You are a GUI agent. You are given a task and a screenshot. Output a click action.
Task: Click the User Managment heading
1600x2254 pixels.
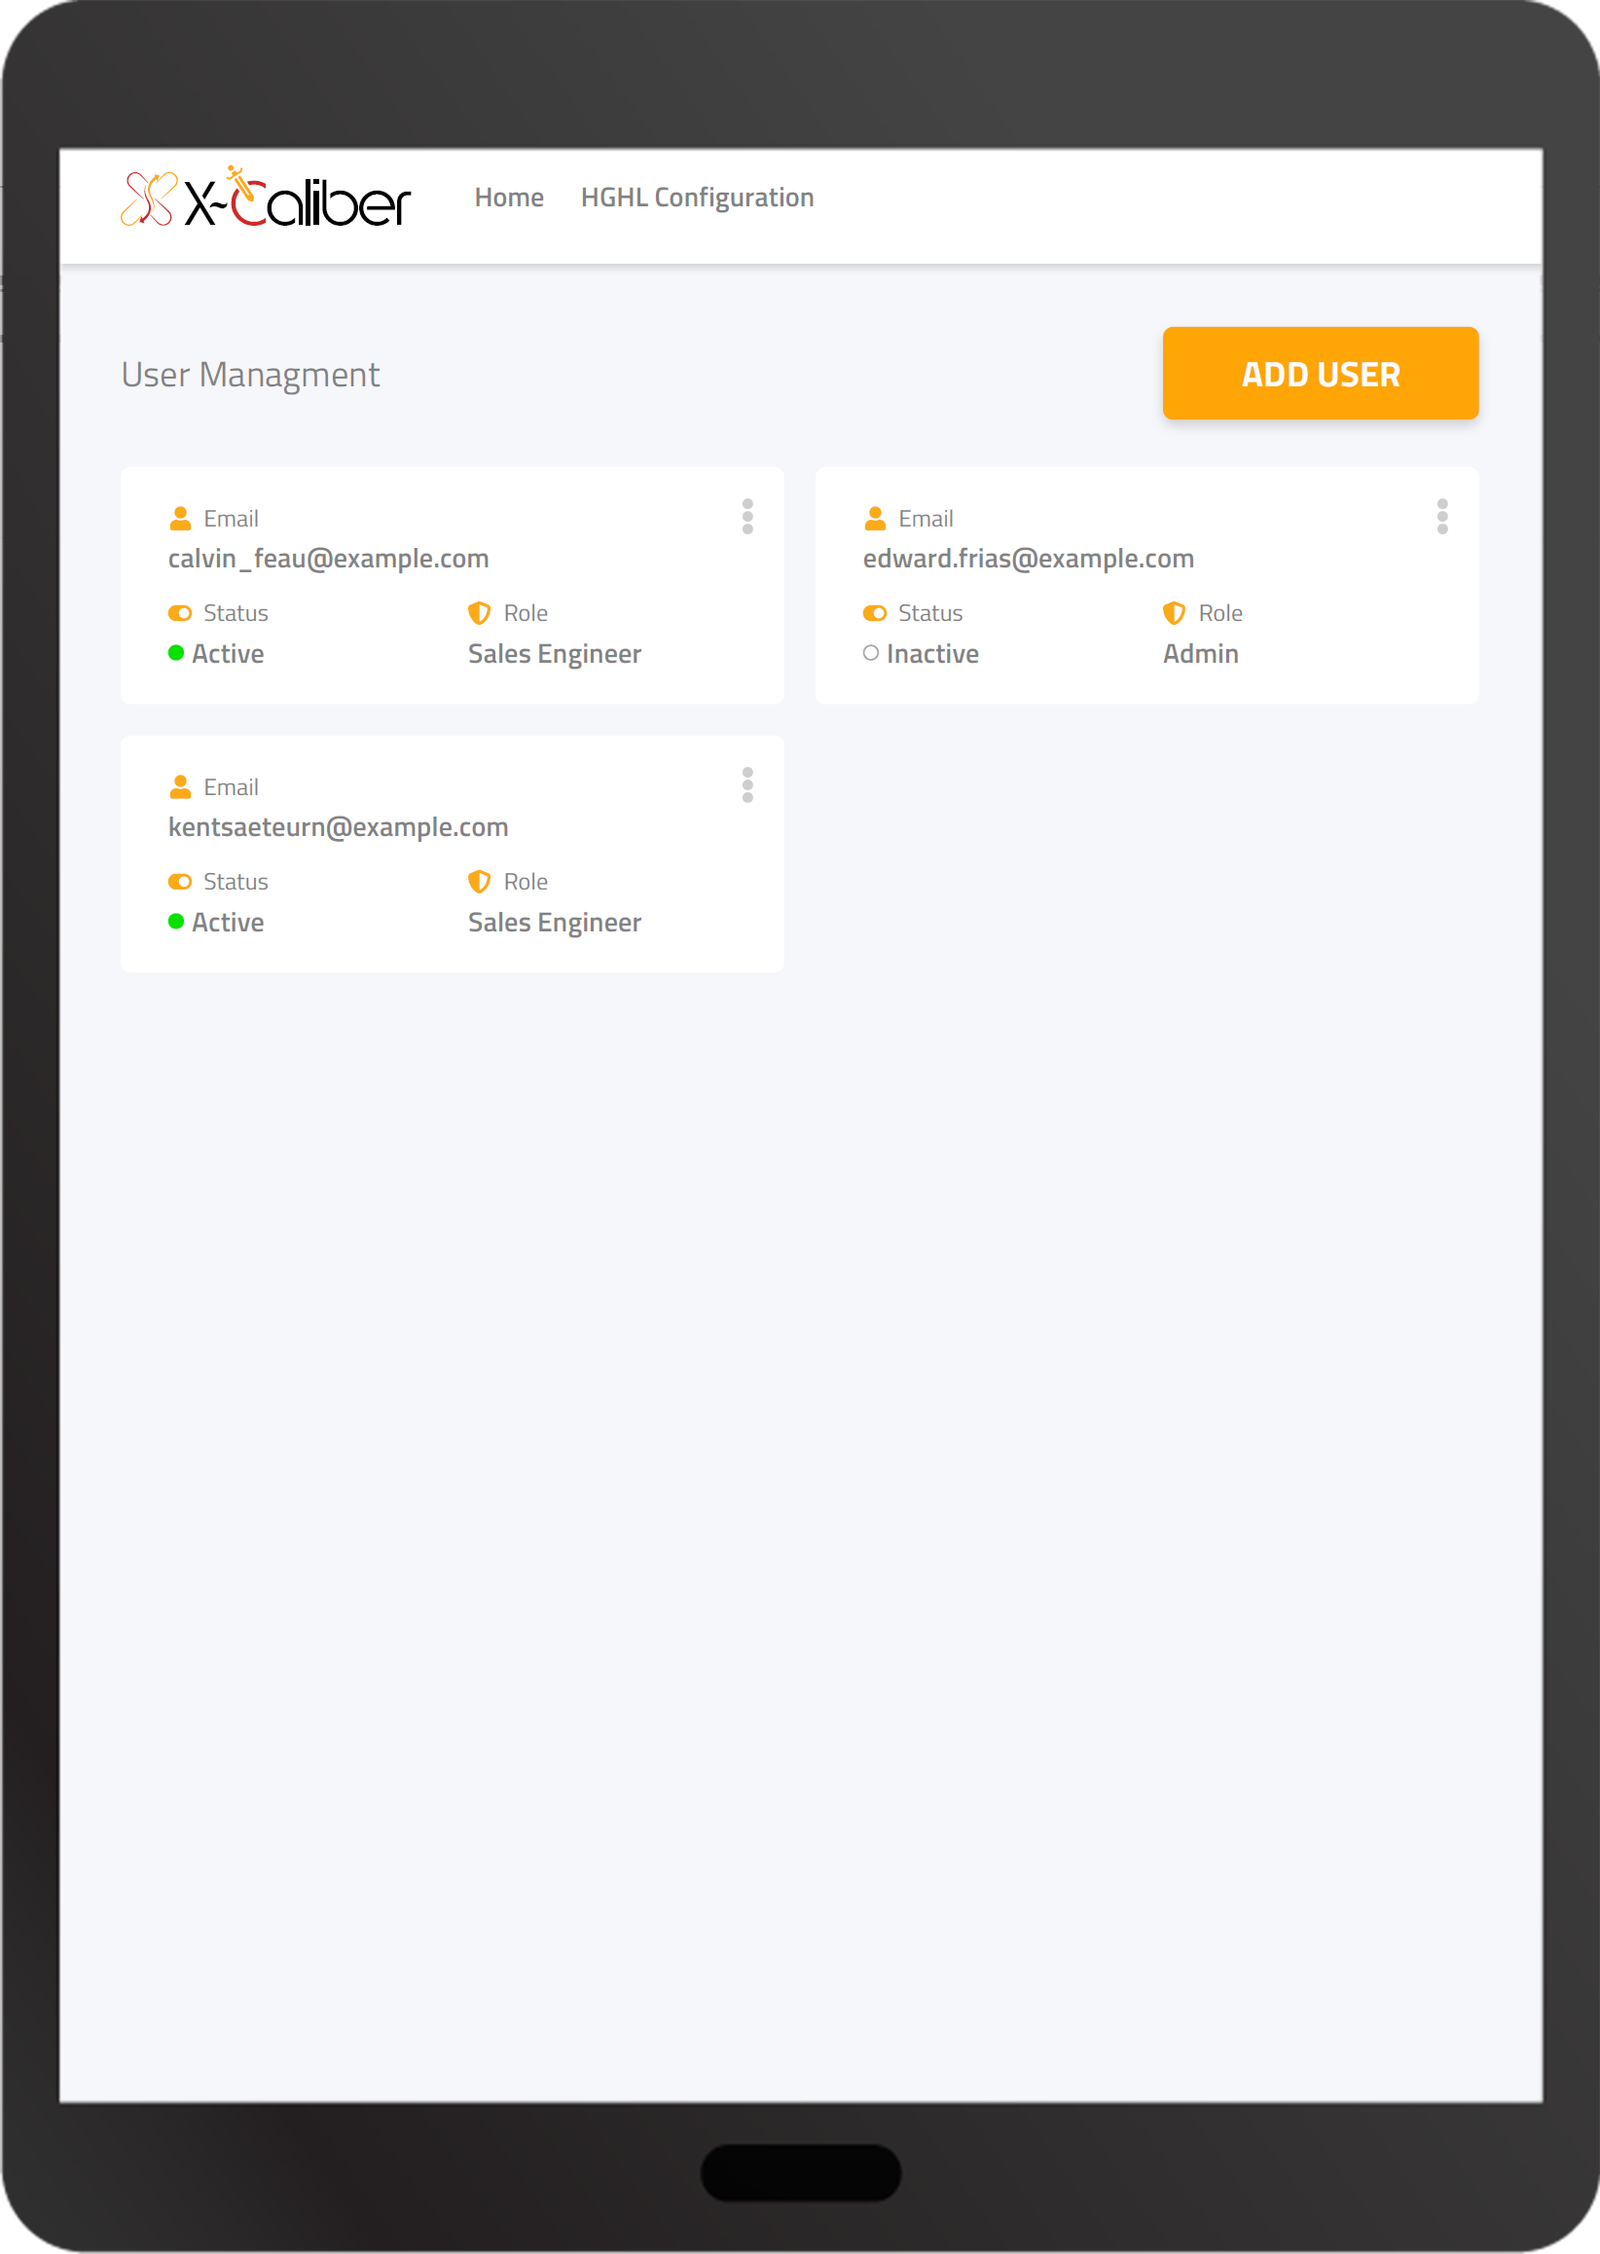point(250,374)
